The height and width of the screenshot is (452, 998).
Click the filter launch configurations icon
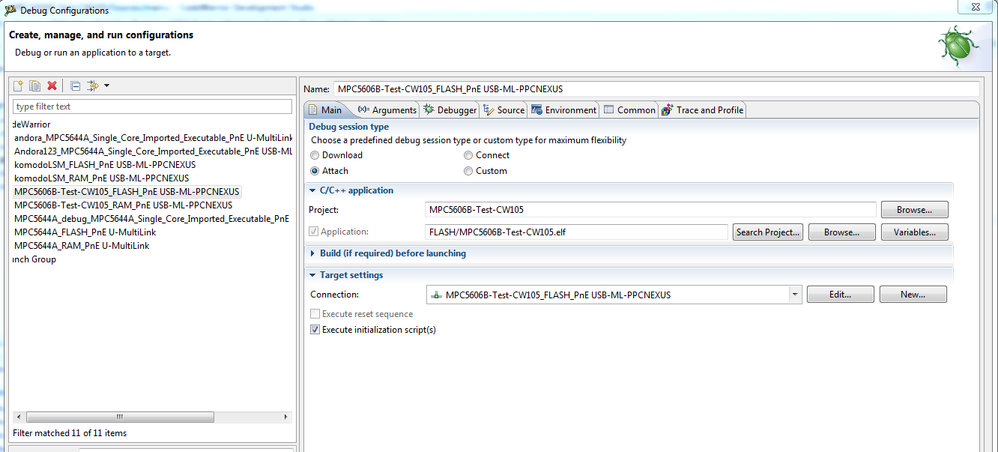[92, 86]
